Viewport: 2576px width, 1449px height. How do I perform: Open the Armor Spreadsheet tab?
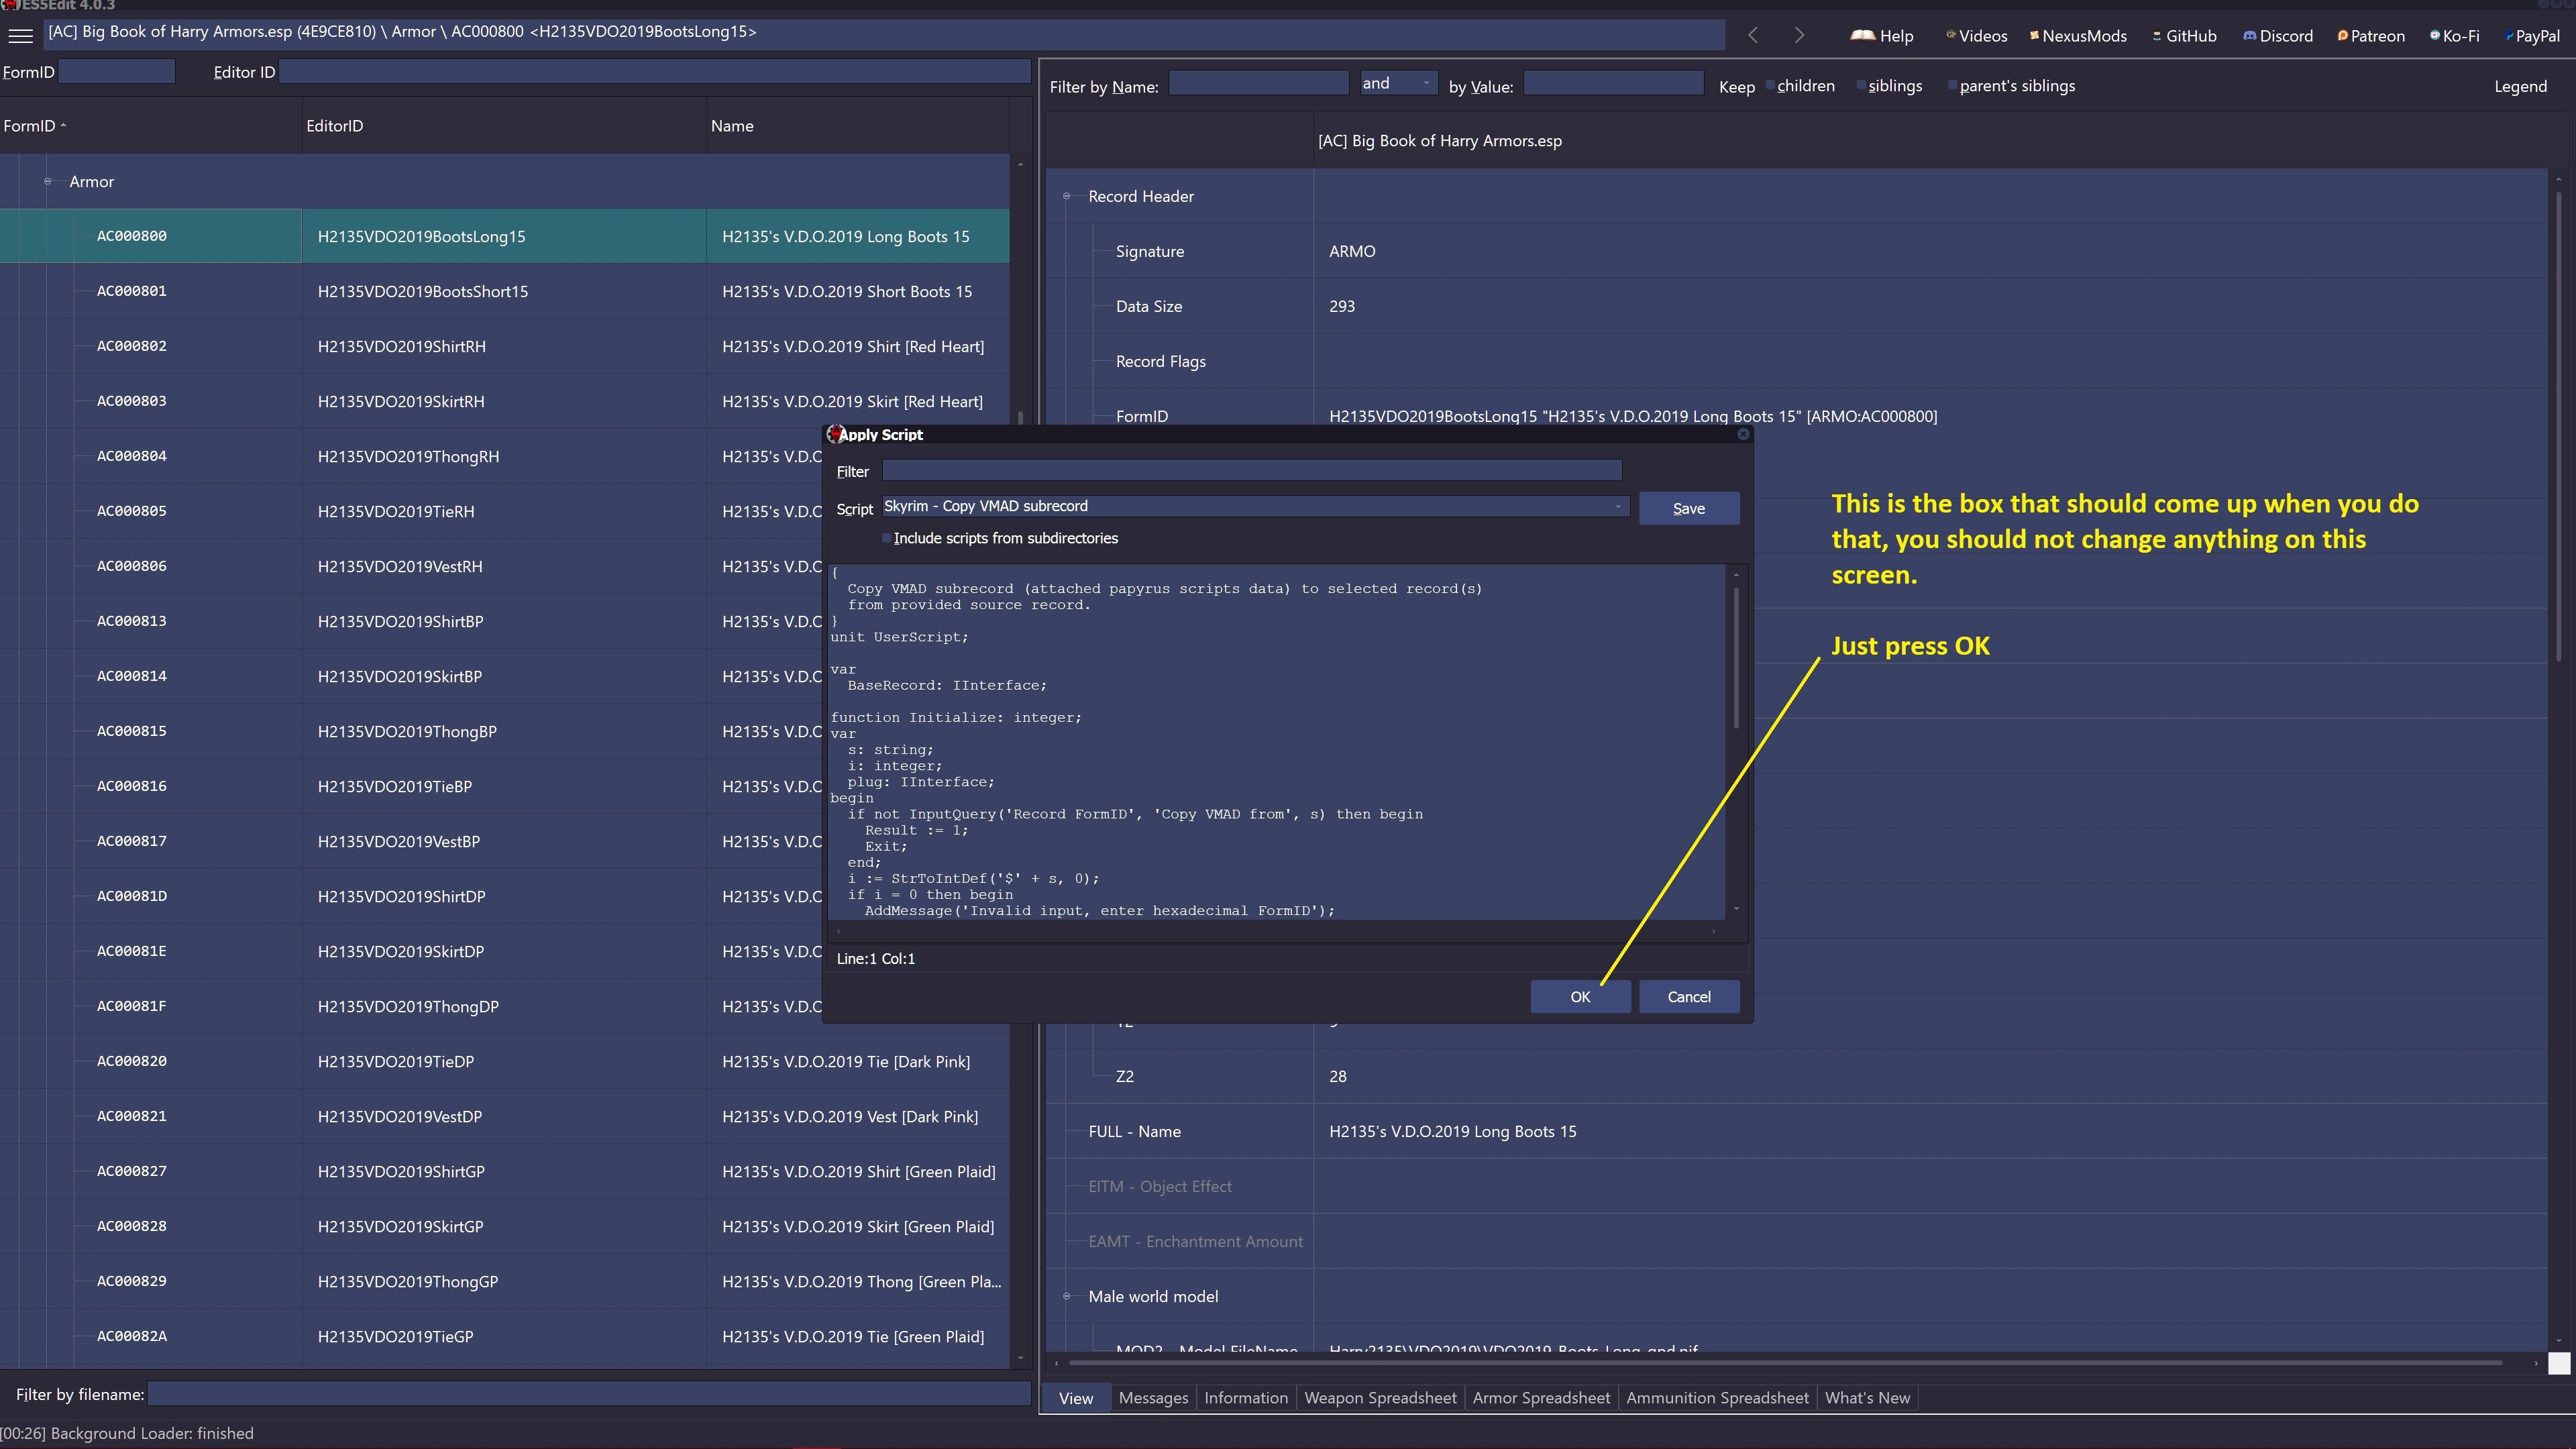pyautogui.click(x=1541, y=1398)
